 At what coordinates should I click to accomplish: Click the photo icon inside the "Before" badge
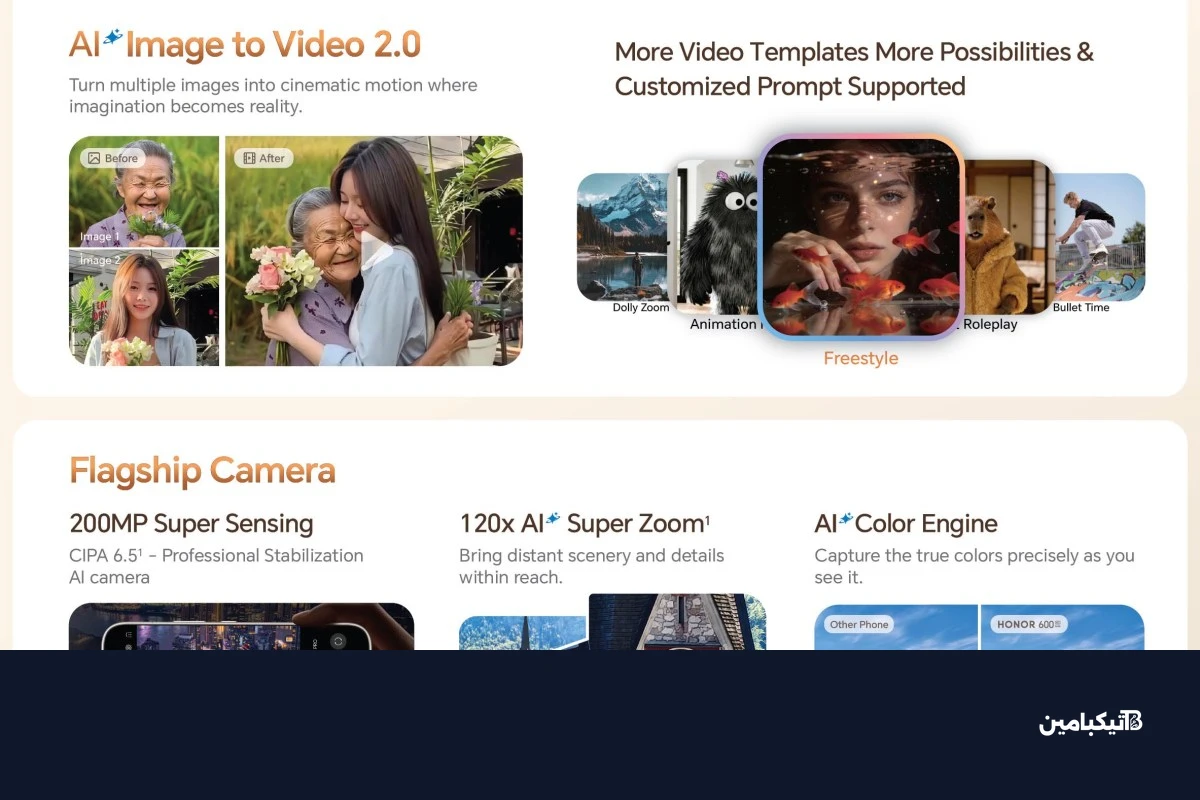92,157
